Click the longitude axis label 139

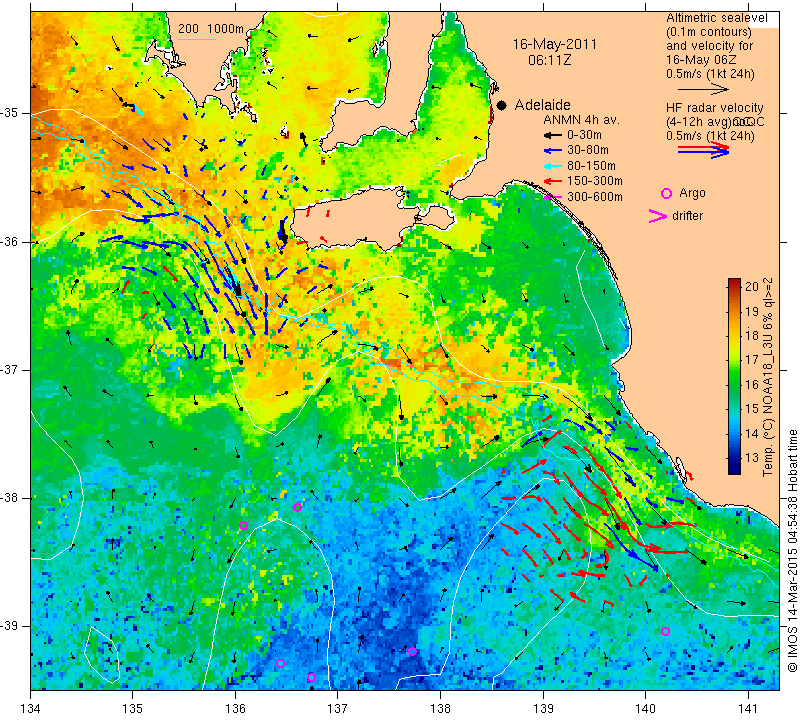(x=543, y=709)
